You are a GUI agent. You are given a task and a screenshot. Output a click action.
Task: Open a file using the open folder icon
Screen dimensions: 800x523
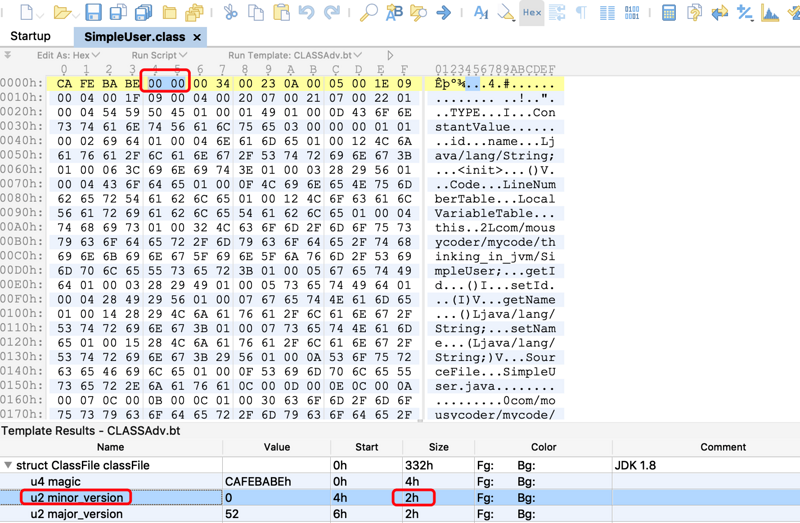click(62, 12)
